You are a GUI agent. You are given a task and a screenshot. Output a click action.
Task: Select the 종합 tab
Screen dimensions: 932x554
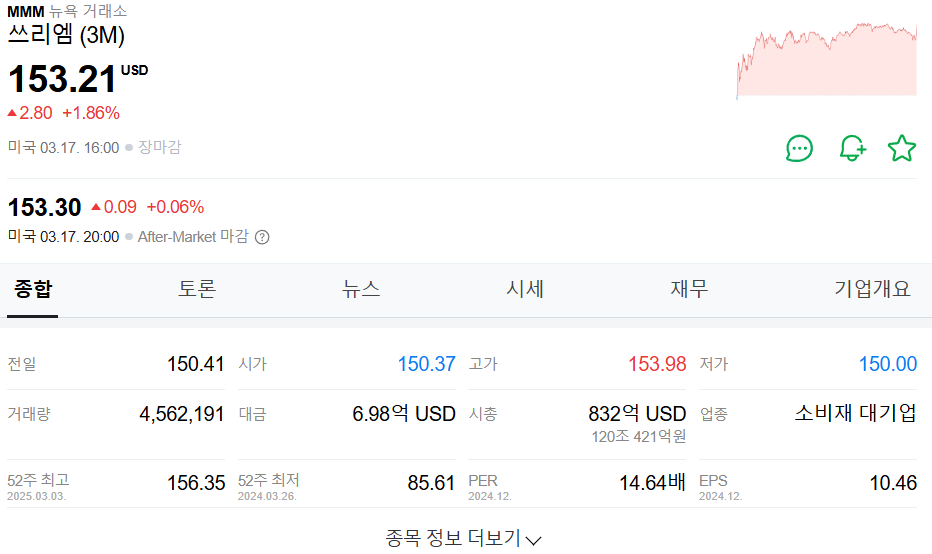33,289
